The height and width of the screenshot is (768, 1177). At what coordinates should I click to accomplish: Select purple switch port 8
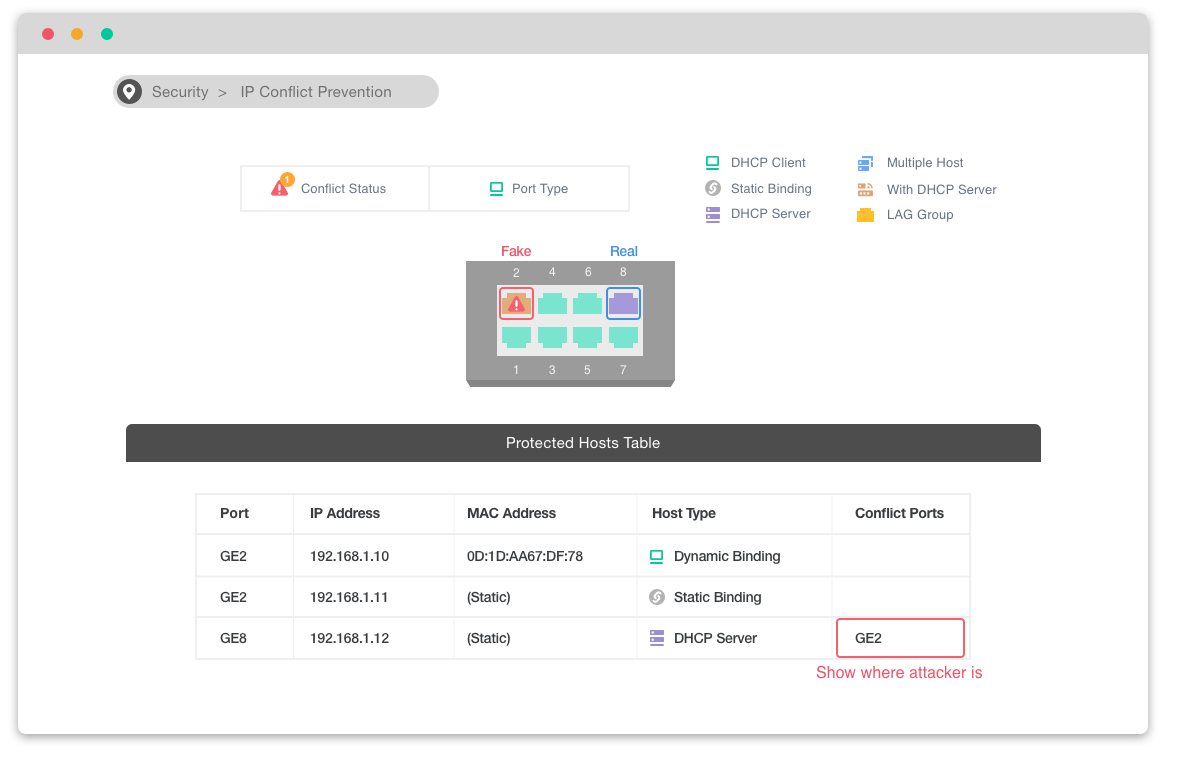pyautogui.click(x=623, y=303)
